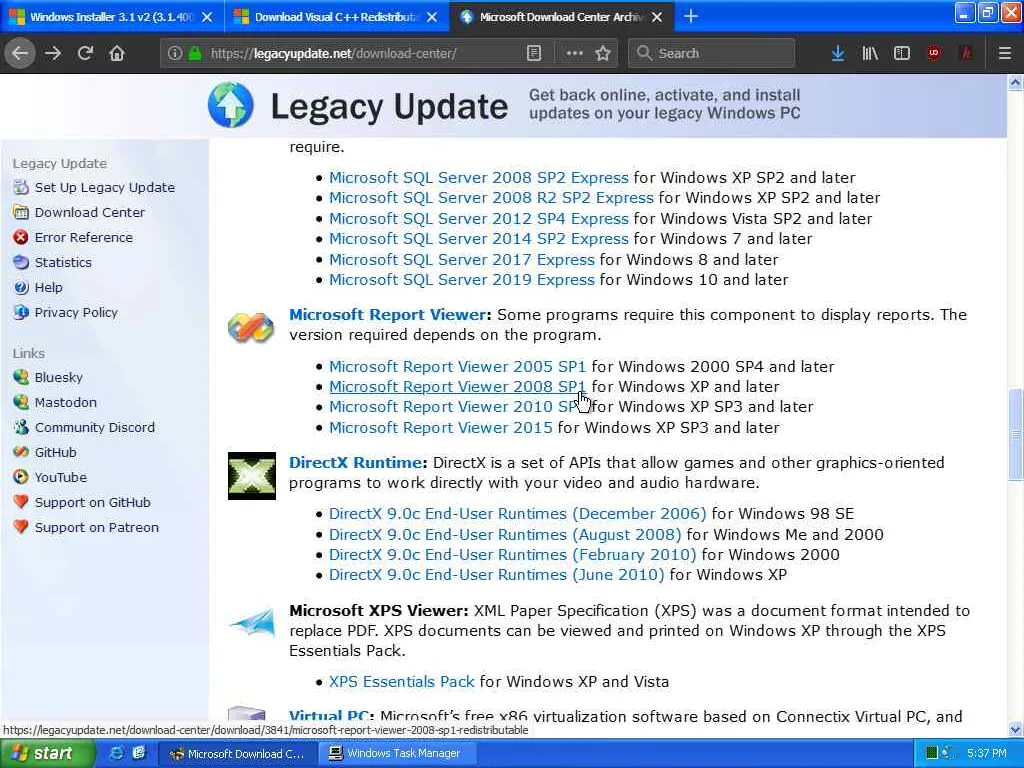Open a new browser tab
1024x768 pixels.
point(691,17)
